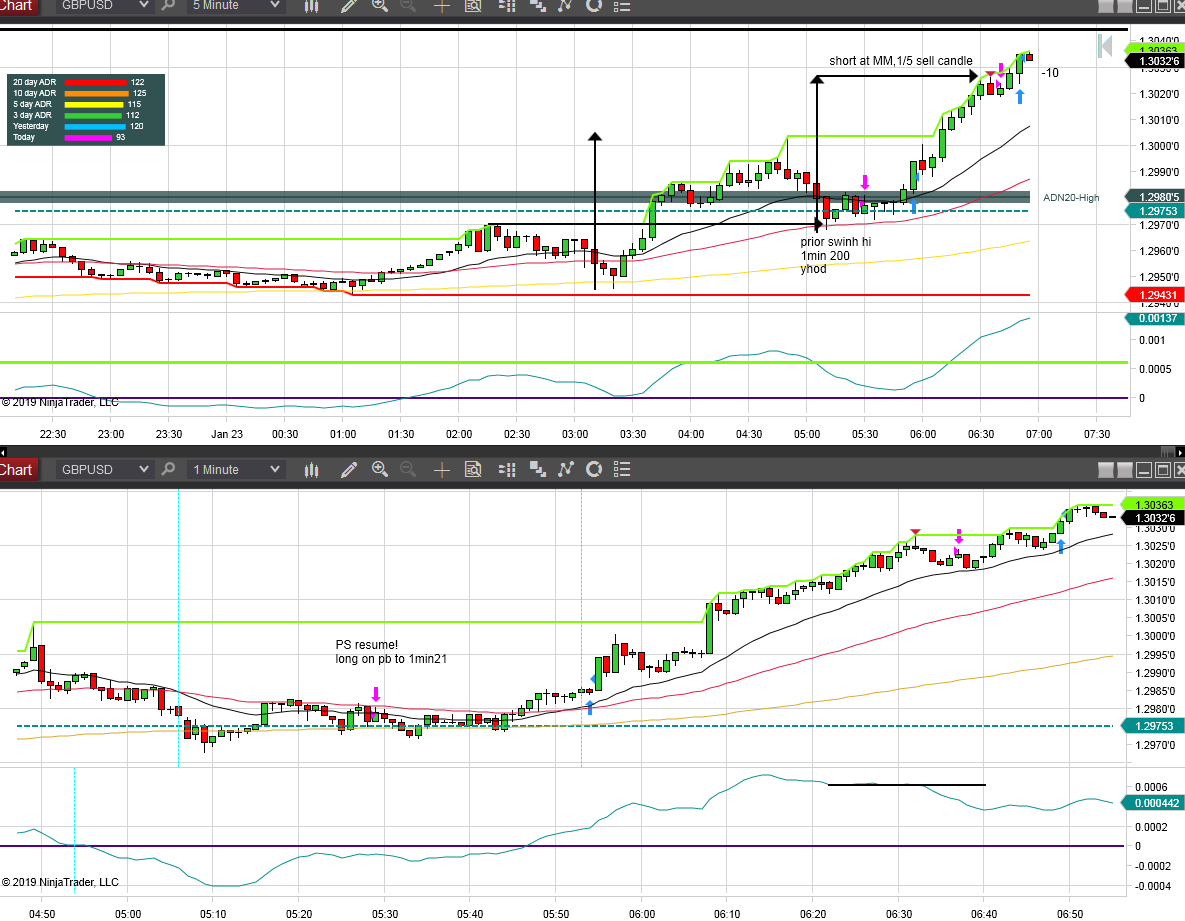Open drawing tools pencil in 1 Minute chart
1185x921 pixels.
[x=349, y=470]
